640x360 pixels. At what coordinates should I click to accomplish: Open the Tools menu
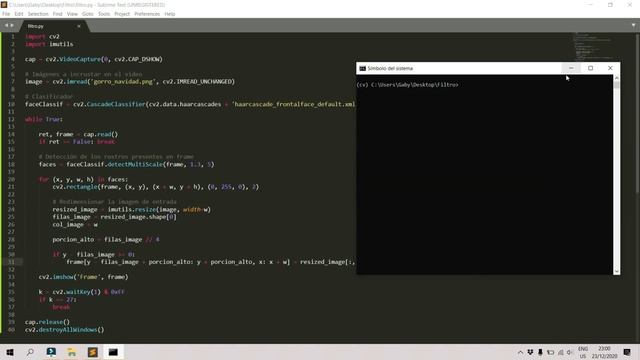104,14
